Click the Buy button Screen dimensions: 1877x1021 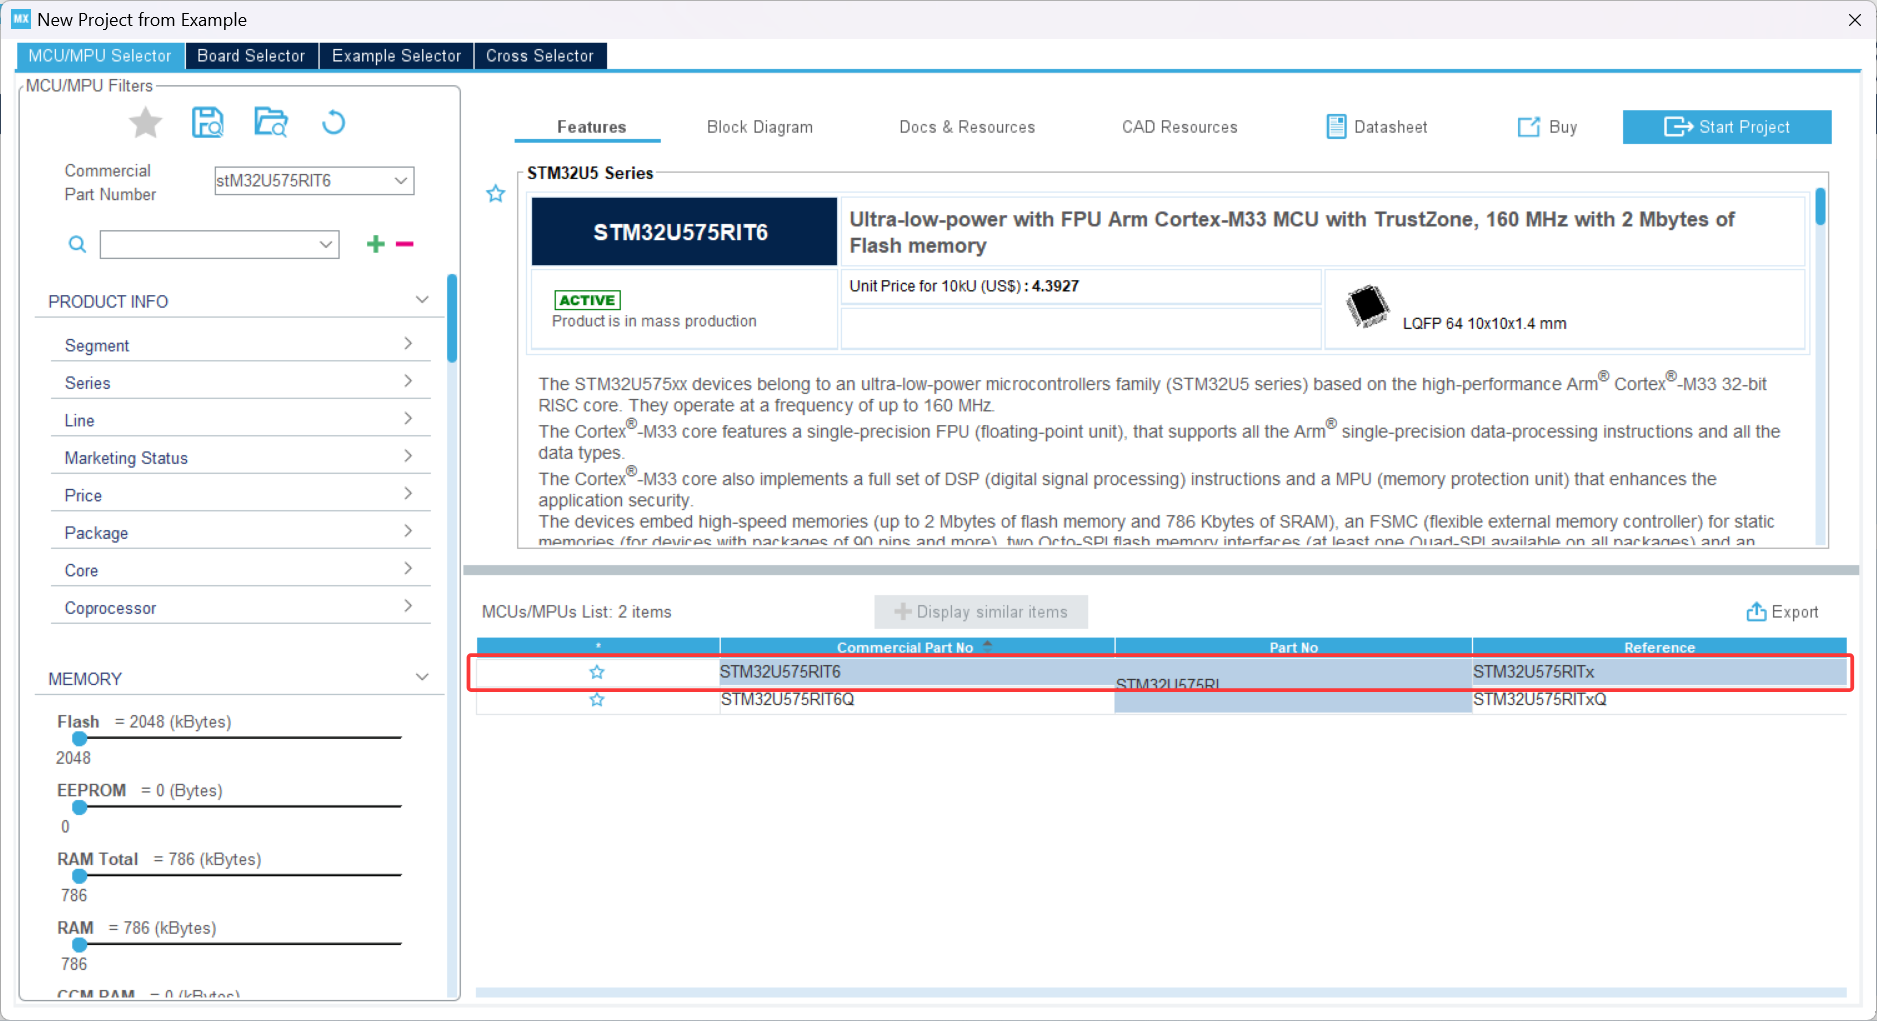pyautogui.click(x=1548, y=127)
